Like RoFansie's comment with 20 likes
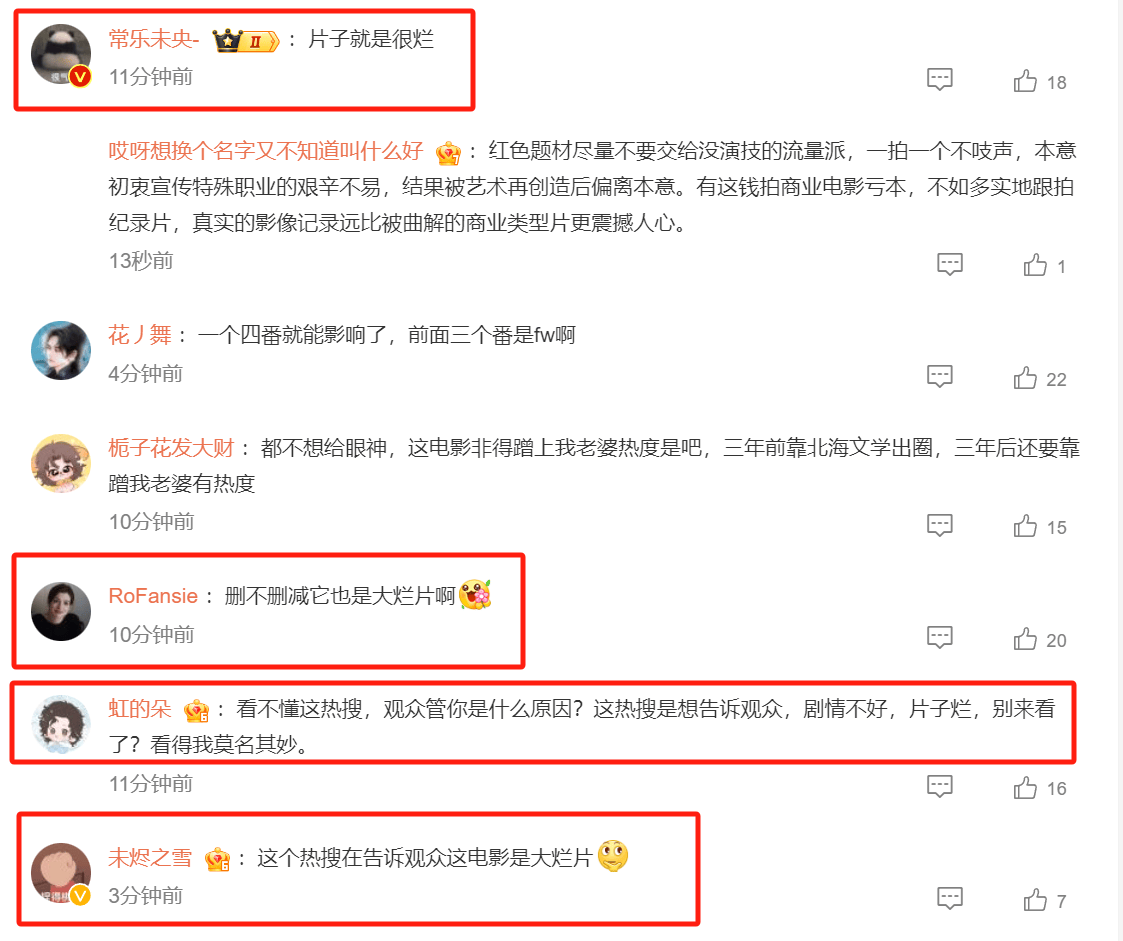 click(1025, 638)
